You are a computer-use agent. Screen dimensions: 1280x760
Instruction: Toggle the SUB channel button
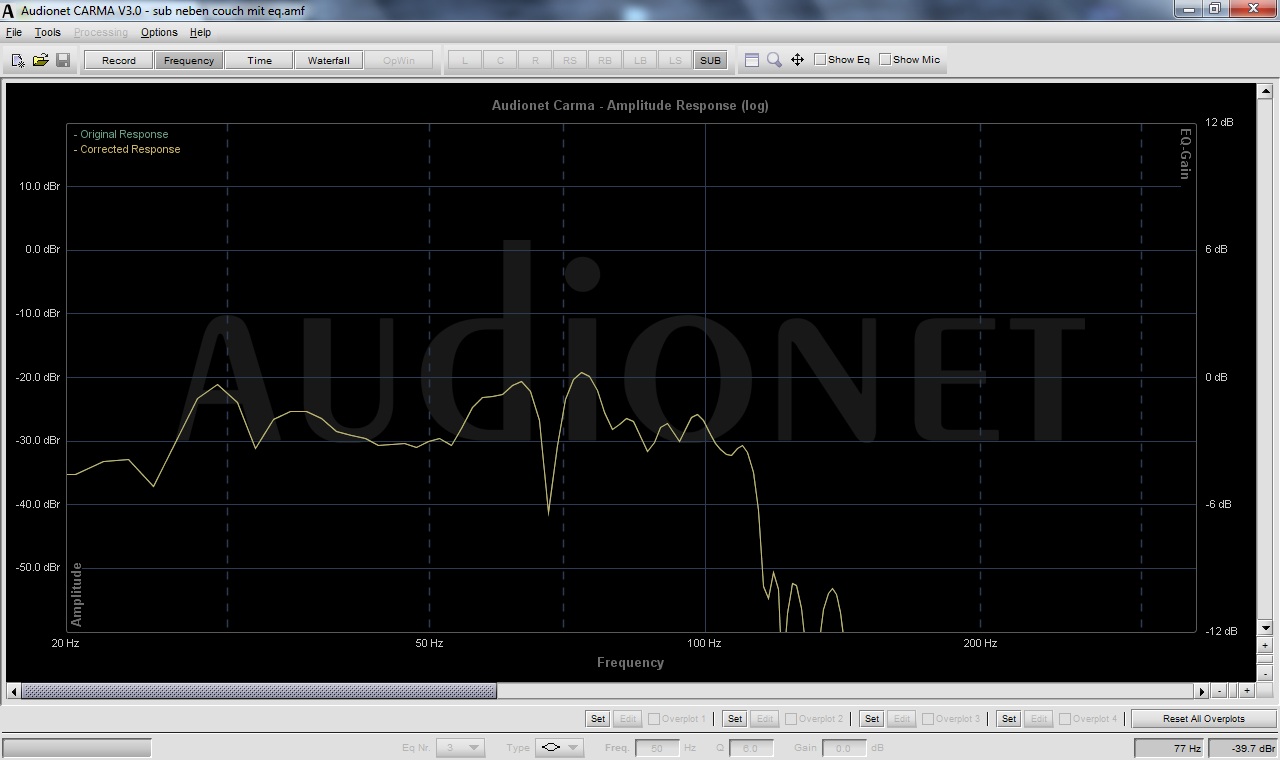710,60
